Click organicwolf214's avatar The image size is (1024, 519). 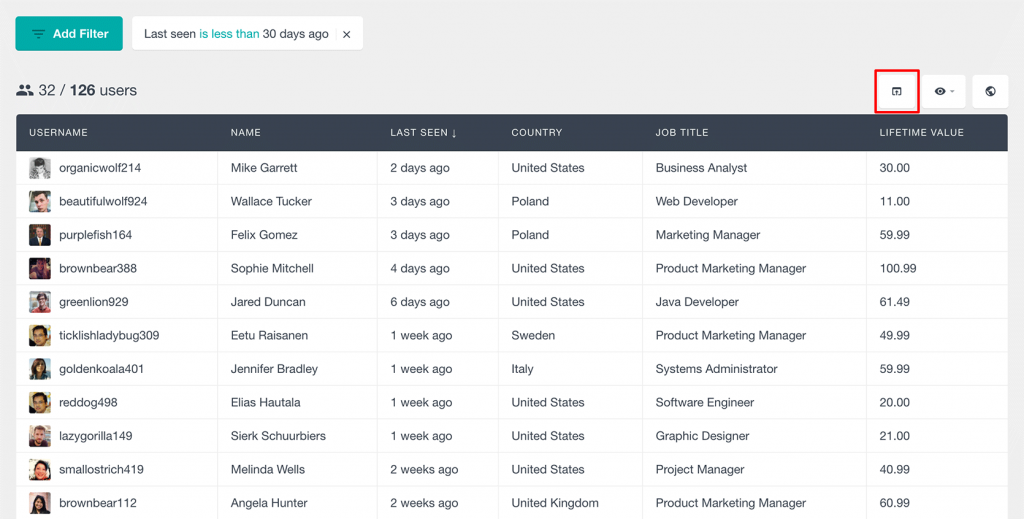(40, 168)
